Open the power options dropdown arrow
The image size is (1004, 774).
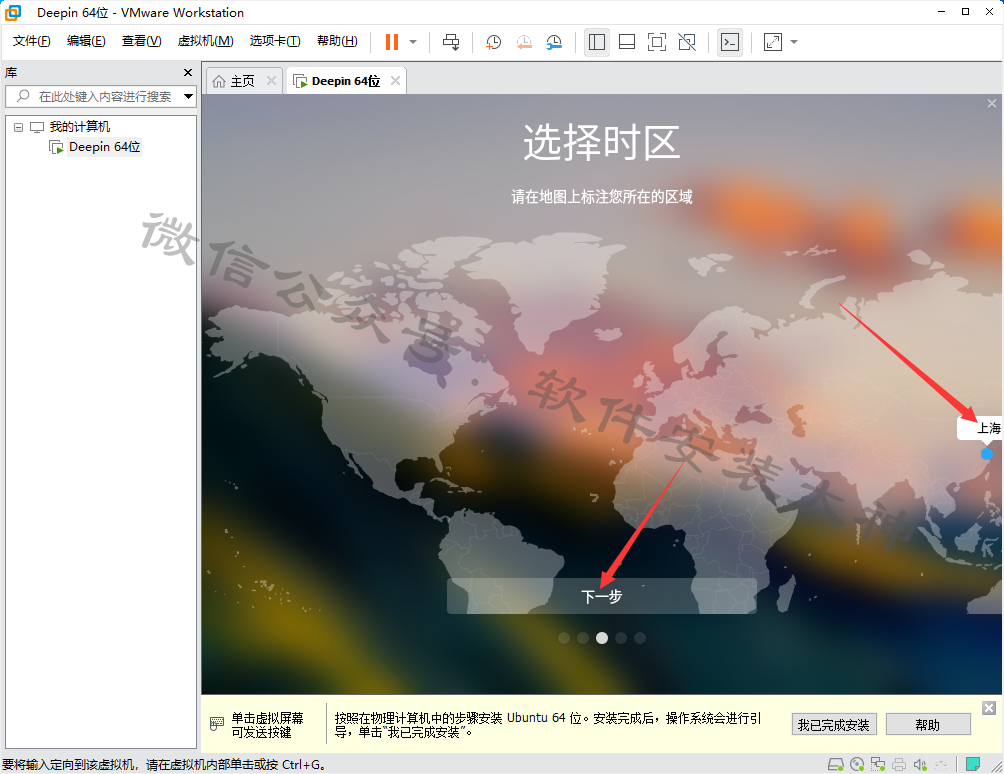(413, 42)
